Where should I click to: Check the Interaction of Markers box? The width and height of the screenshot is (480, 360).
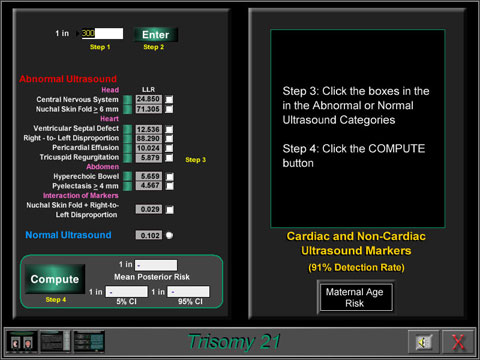point(170,210)
